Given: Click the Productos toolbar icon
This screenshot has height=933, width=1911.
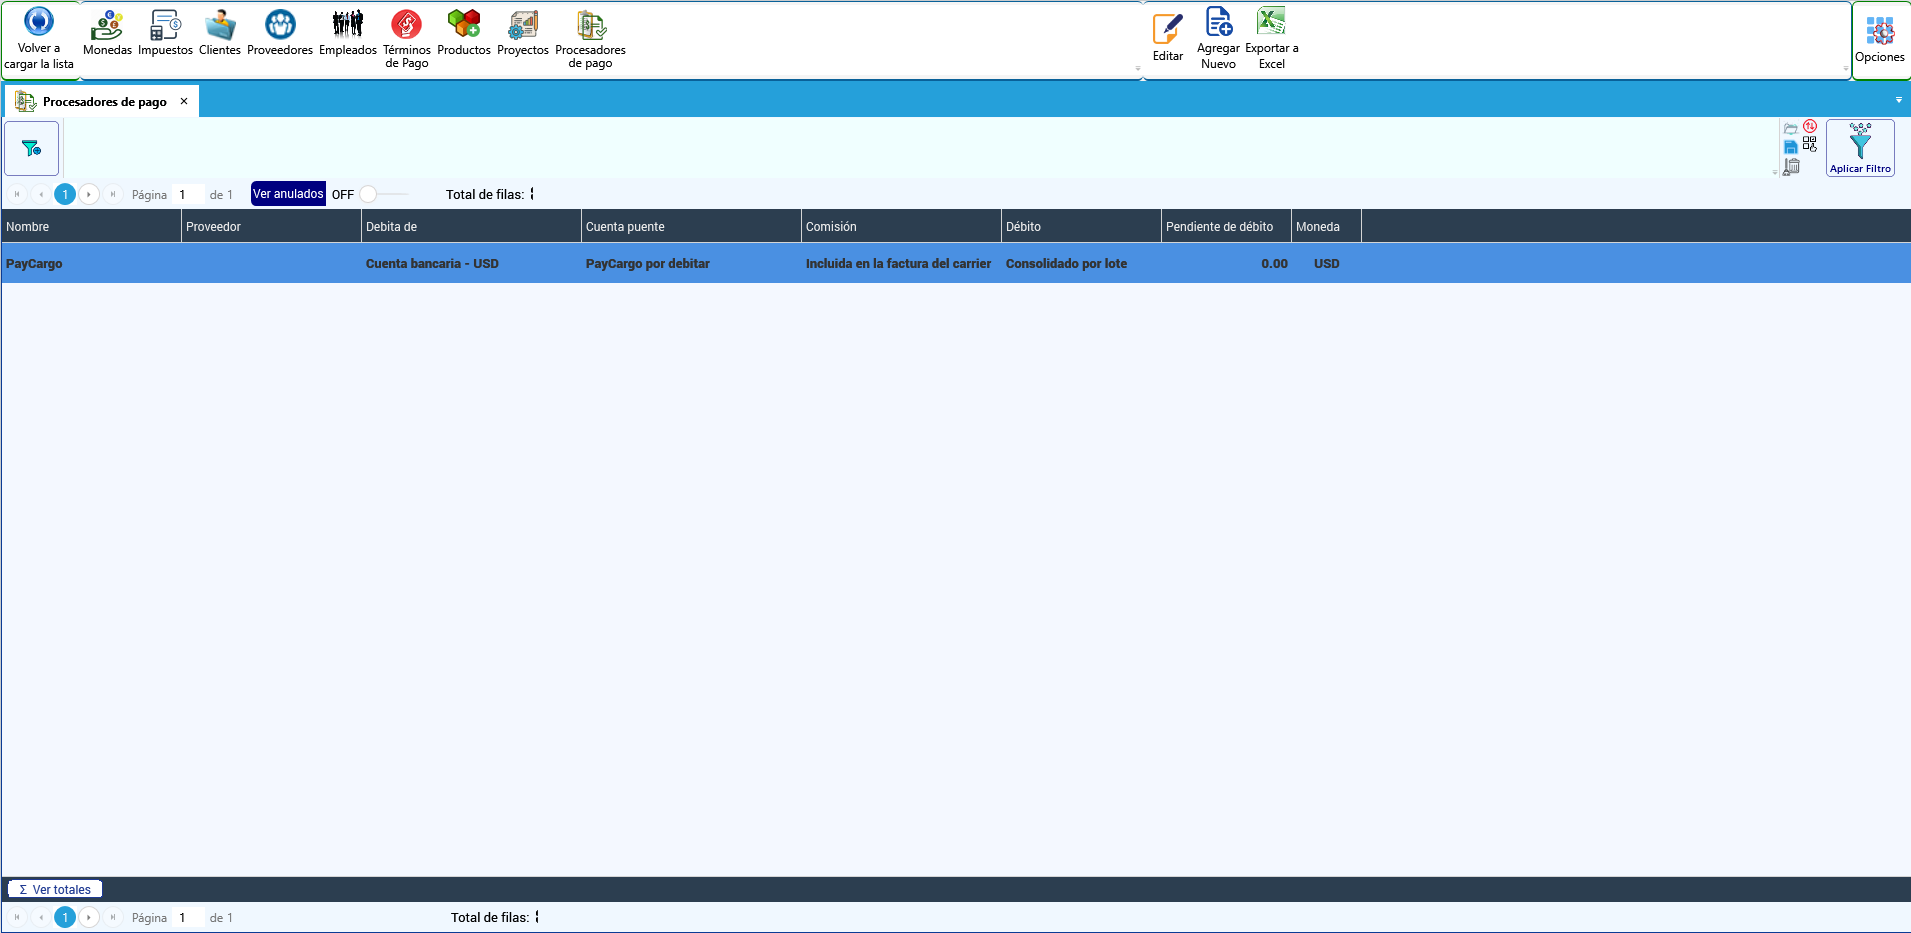Looking at the screenshot, I should (464, 33).
